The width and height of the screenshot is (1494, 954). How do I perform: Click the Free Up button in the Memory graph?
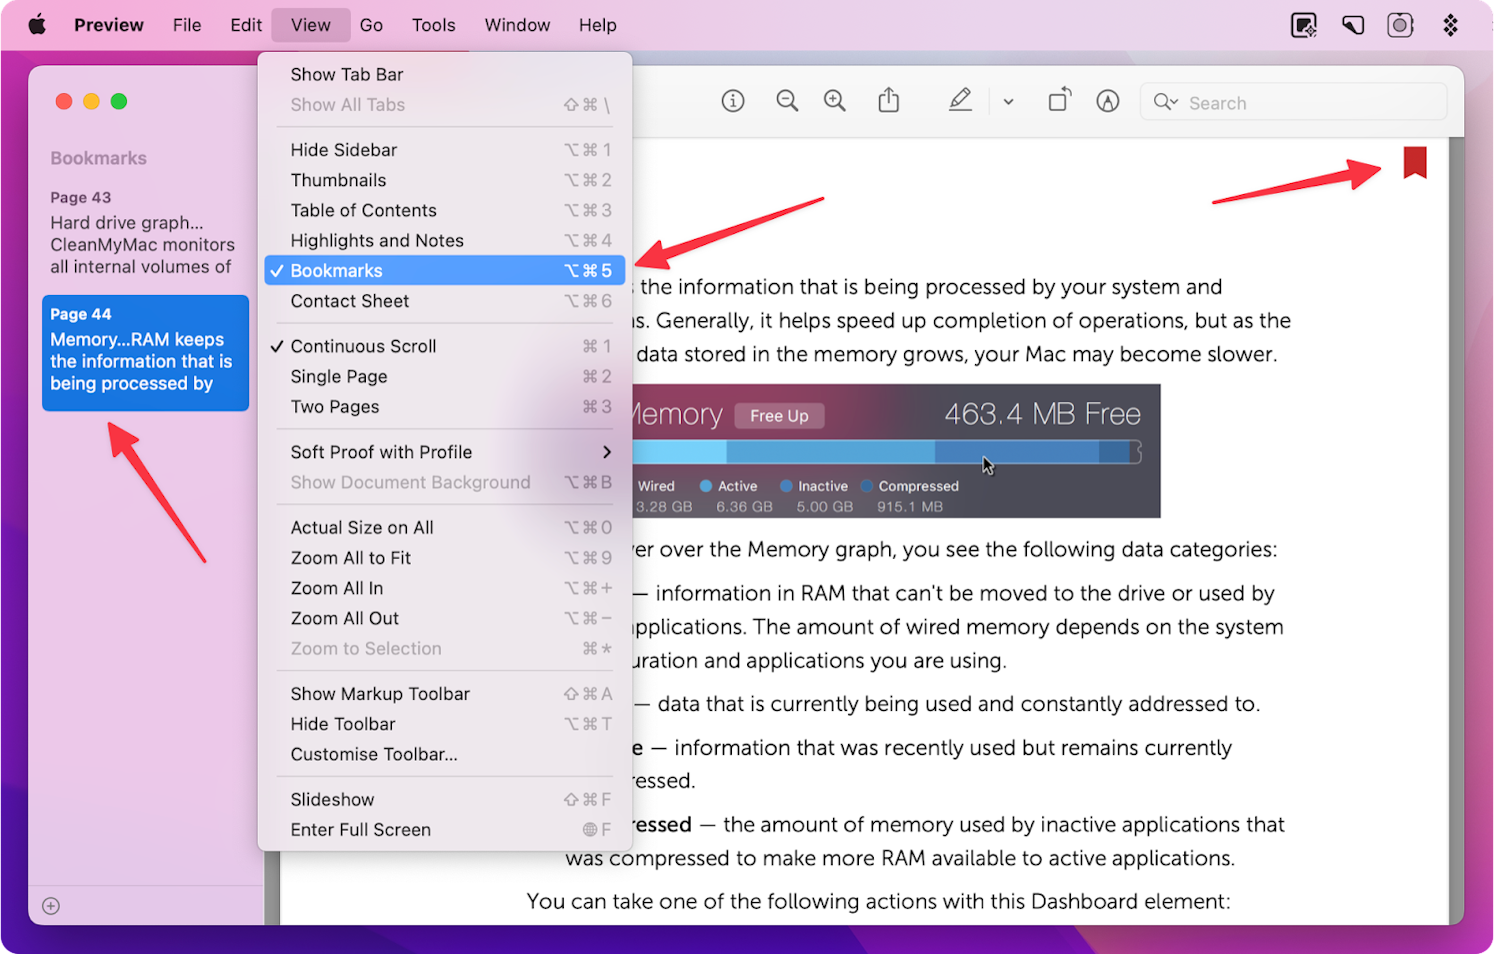[779, 415]
